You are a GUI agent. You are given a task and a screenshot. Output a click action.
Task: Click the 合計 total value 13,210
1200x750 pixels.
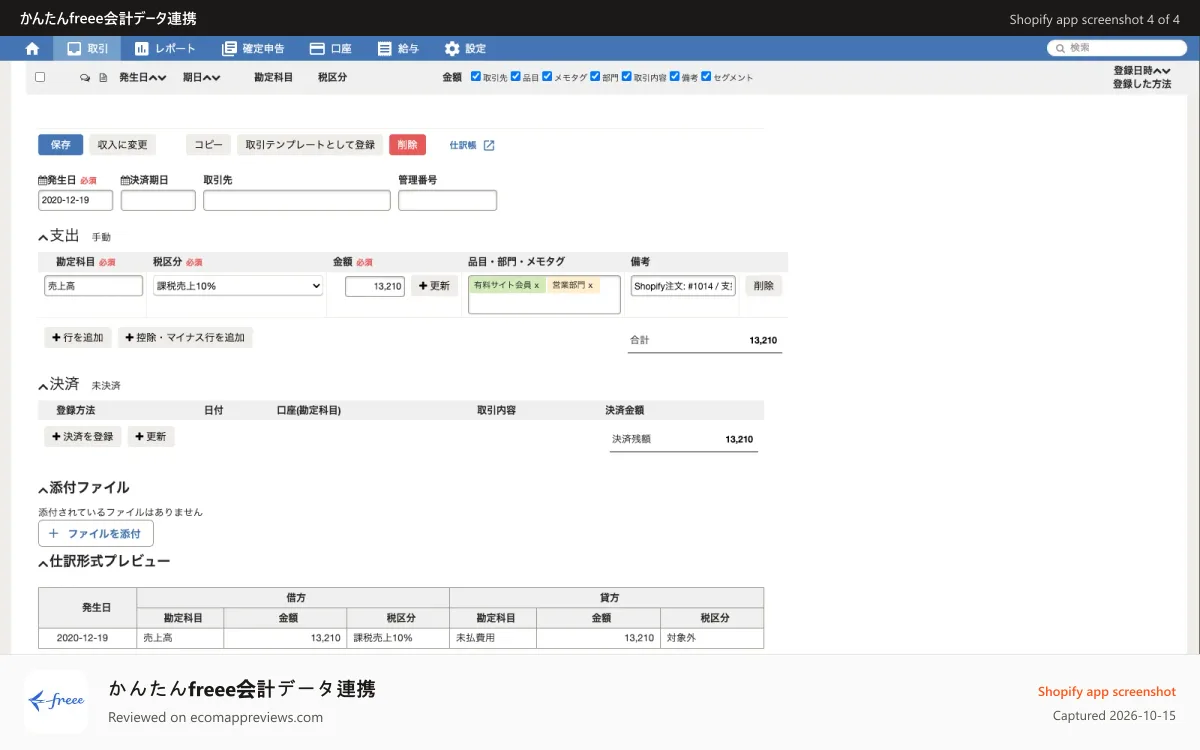point(763,341)
